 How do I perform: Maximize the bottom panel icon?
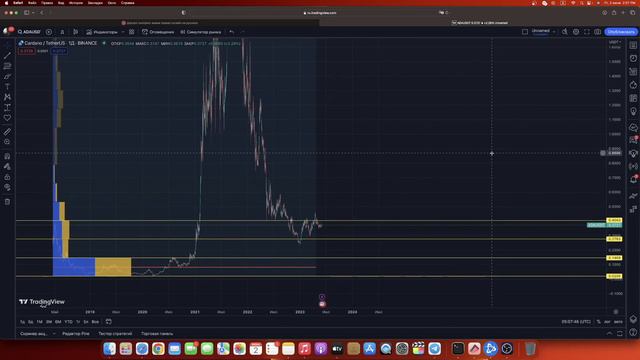(x=620, y=333)
